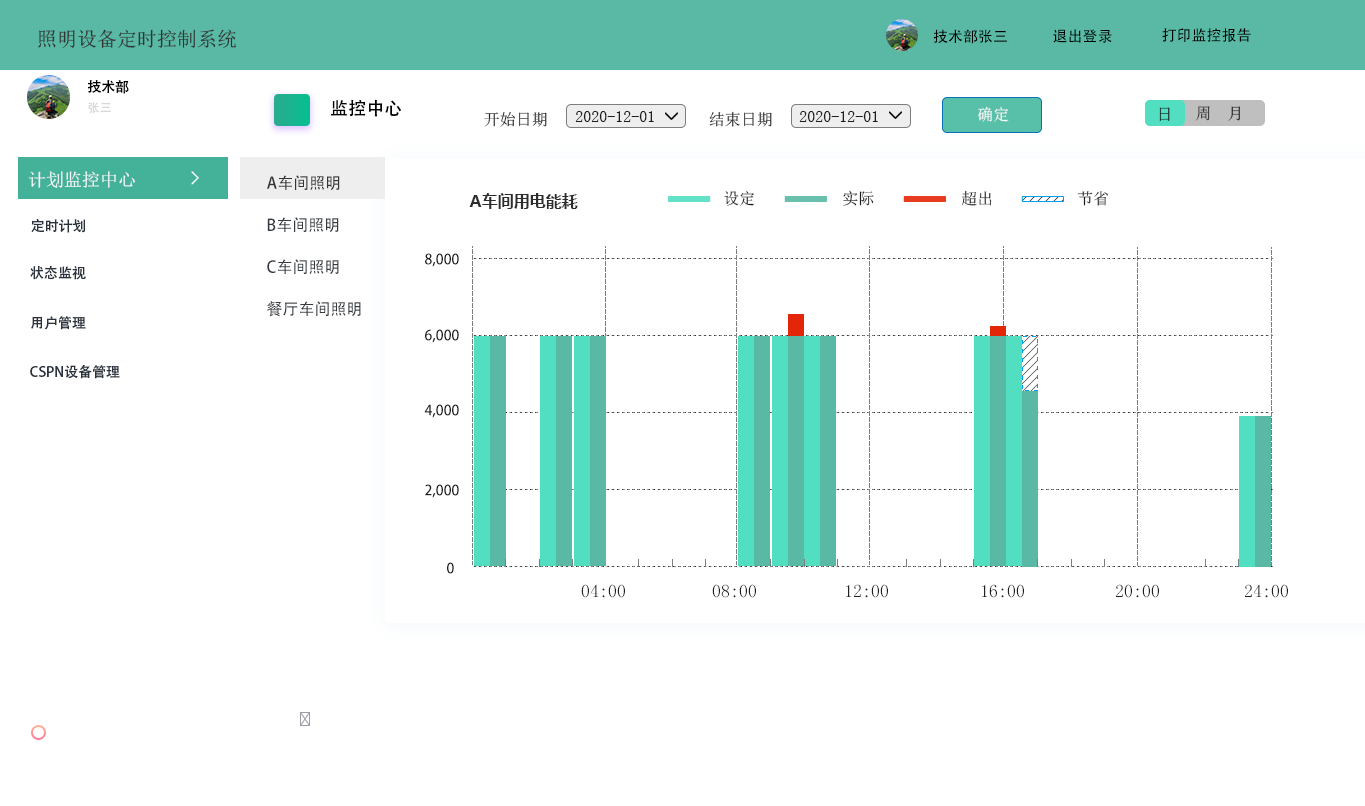Click the 确定 confirm button

click(x=992, y=115)
